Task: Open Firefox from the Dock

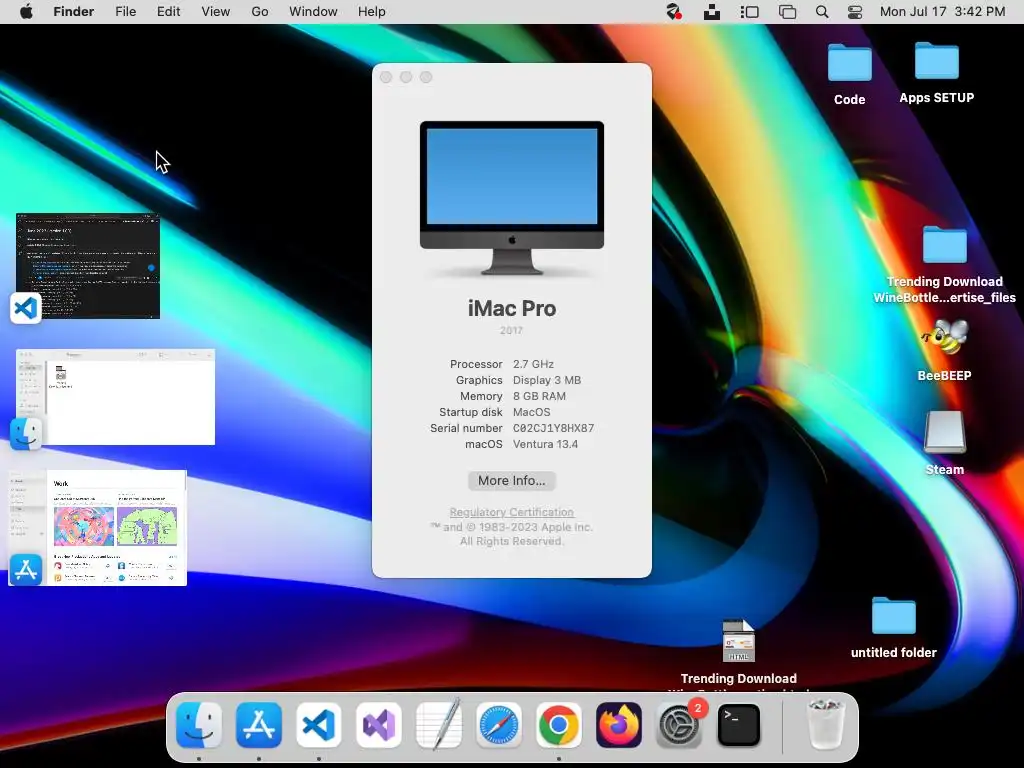Action: [618, 725]
